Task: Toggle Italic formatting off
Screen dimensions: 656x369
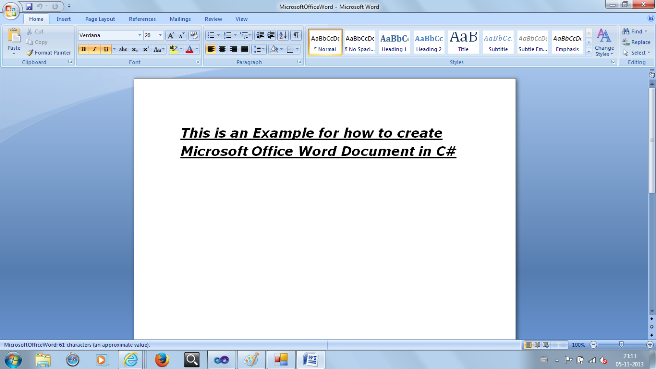Action: (x=95, y=49)
